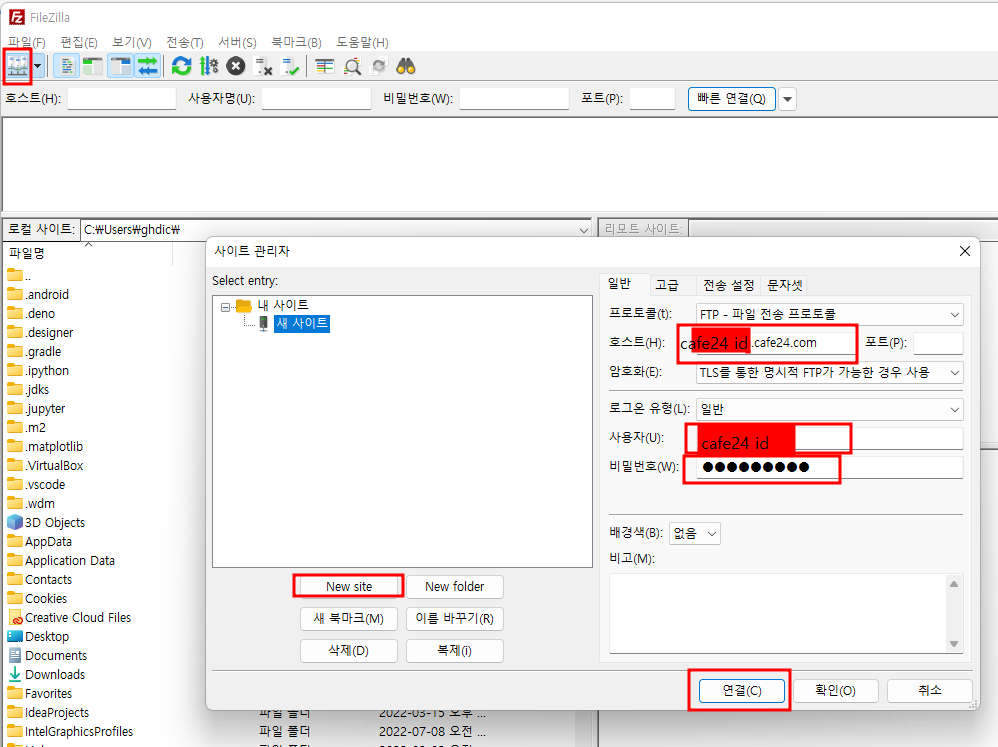Click the 취소 cancel button
This screenshot has width=998, height=747.
coord(929,690)
